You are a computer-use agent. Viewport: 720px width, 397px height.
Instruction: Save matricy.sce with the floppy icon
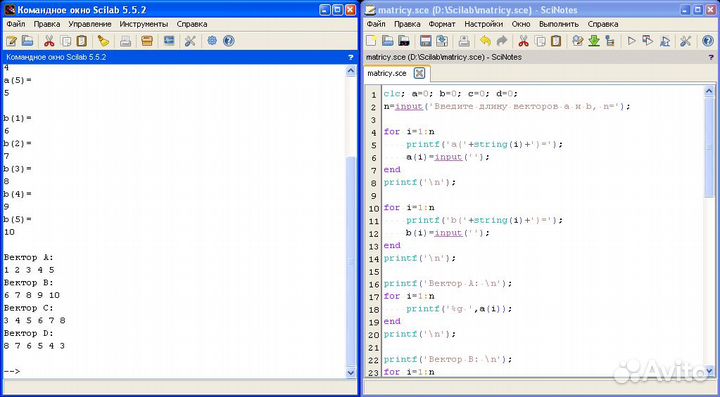pyautogui.click(x=426, y=41)
